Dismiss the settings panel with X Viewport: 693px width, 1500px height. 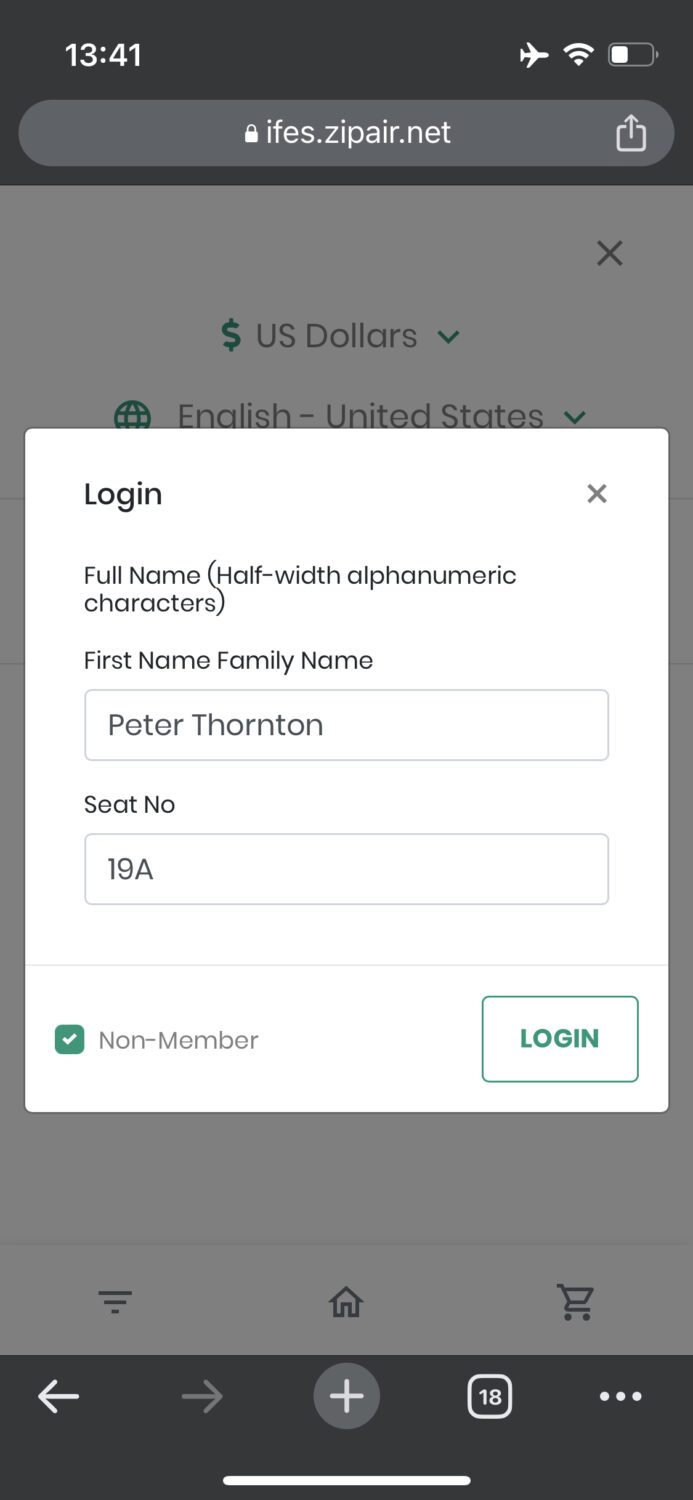[609, 253]
